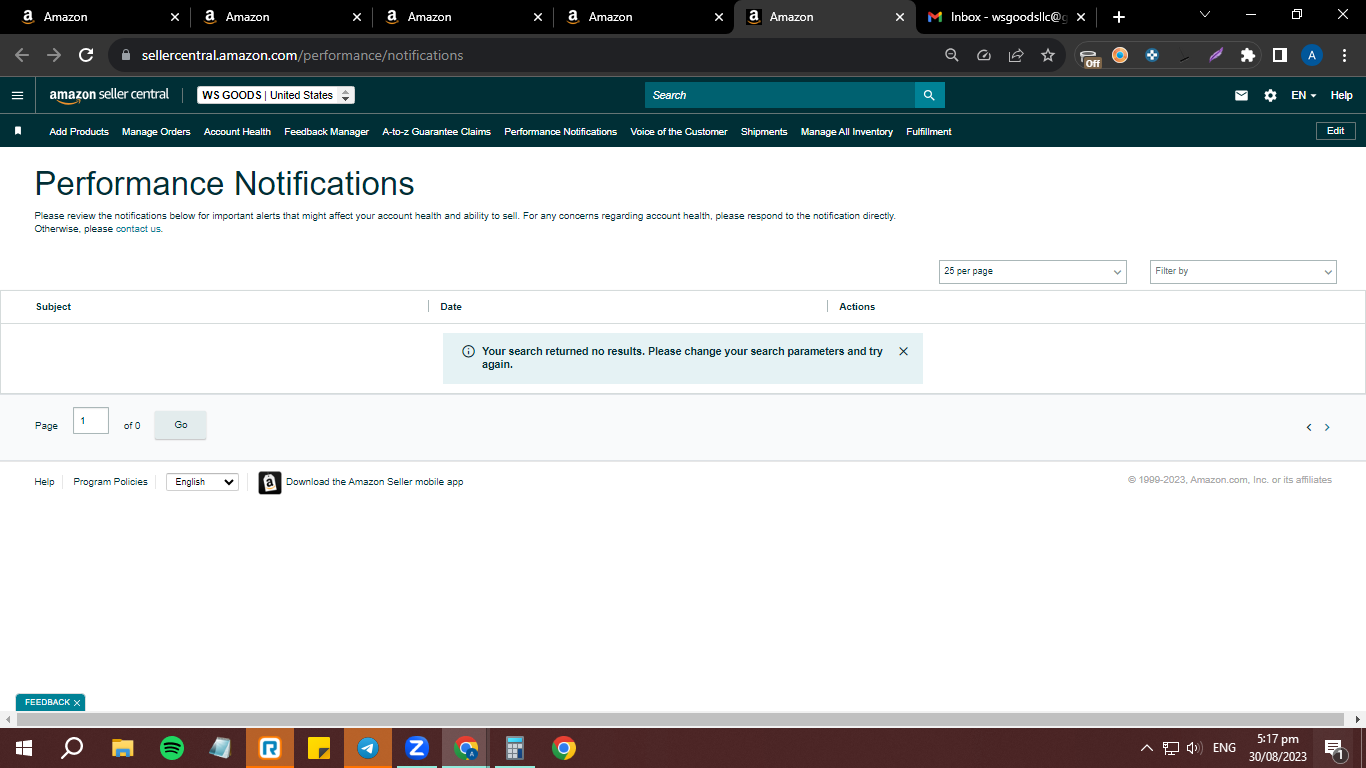Open the English language selector in footer
The width and height of the screenshot is (1366, 768).
point(202,482)
